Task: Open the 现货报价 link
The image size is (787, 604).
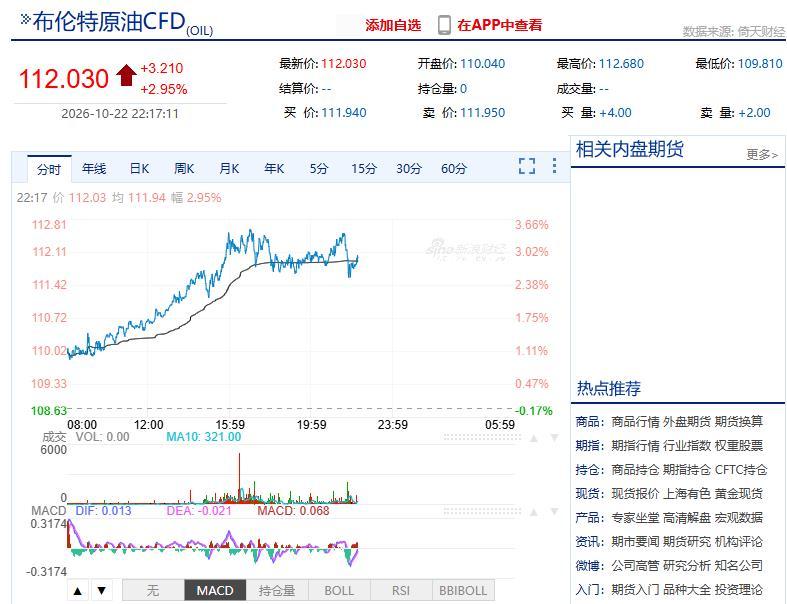Action: click(635, 494)
